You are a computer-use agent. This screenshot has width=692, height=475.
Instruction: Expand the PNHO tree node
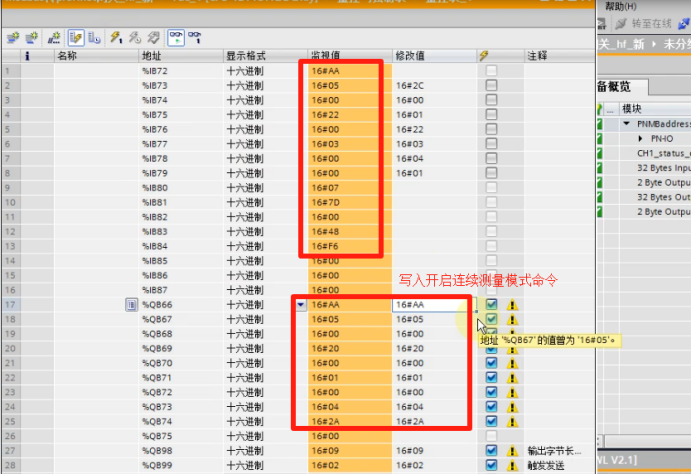point(640,139)
